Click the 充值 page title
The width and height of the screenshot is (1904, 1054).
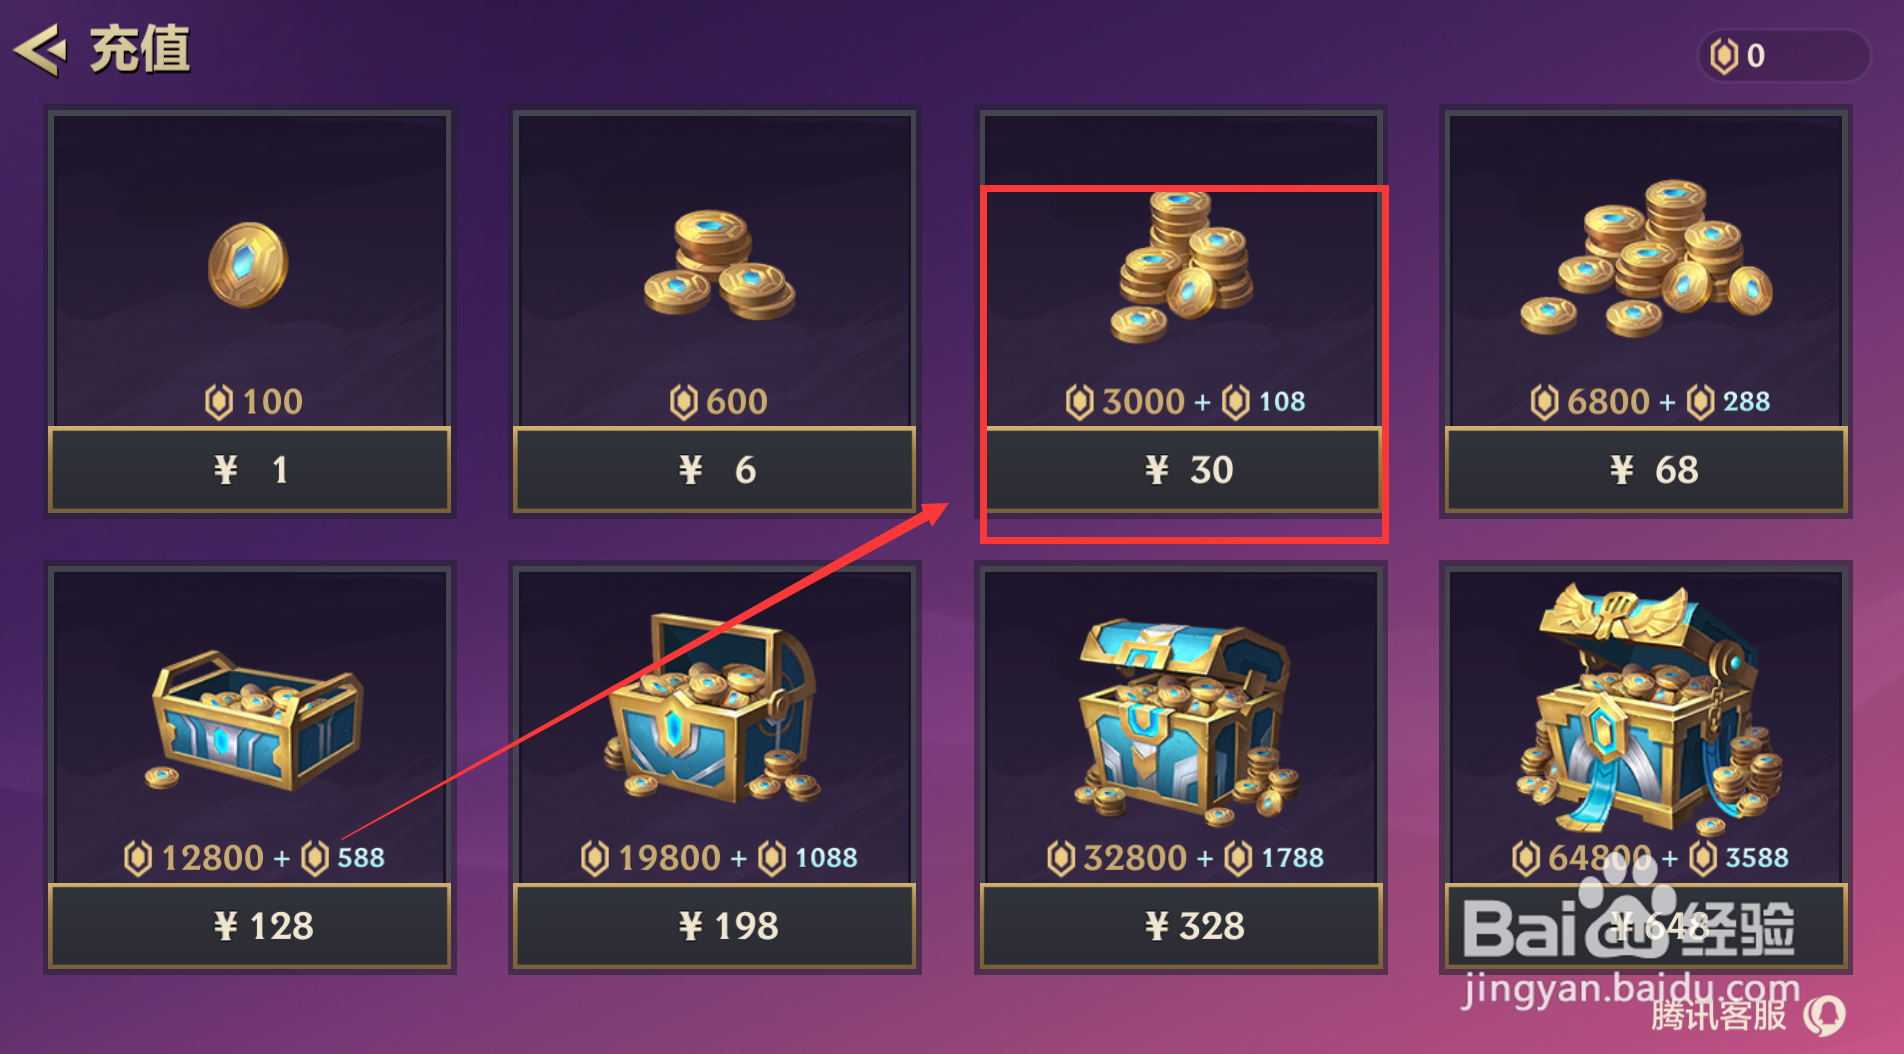(x=140, y=50)
